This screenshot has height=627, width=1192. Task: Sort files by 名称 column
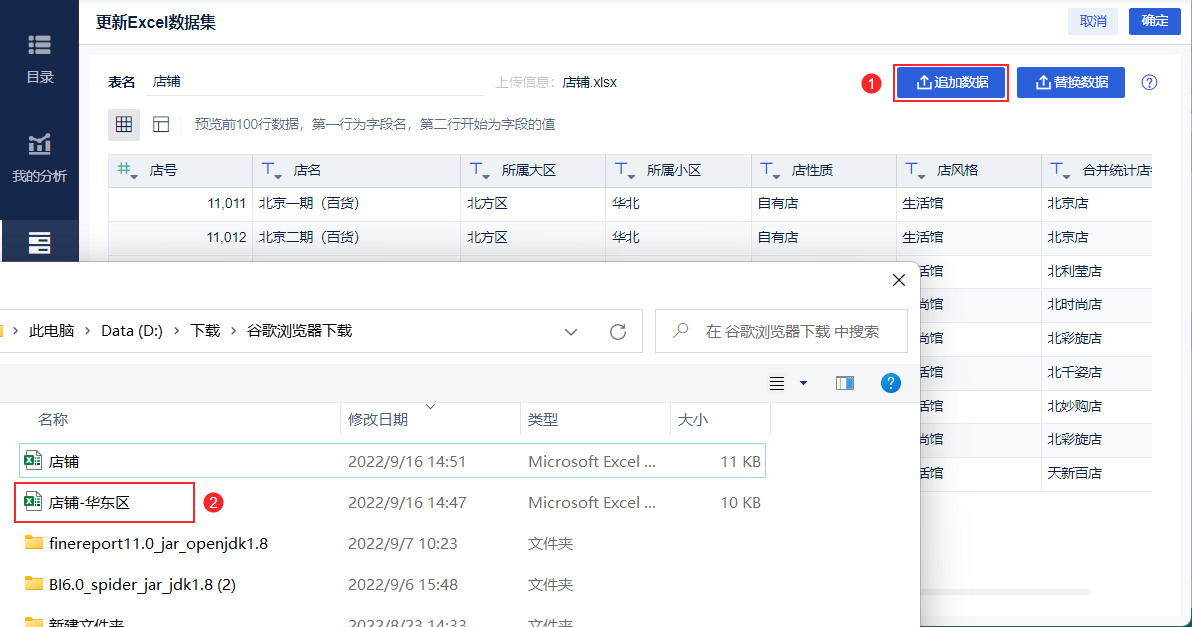tap(53, 420)
